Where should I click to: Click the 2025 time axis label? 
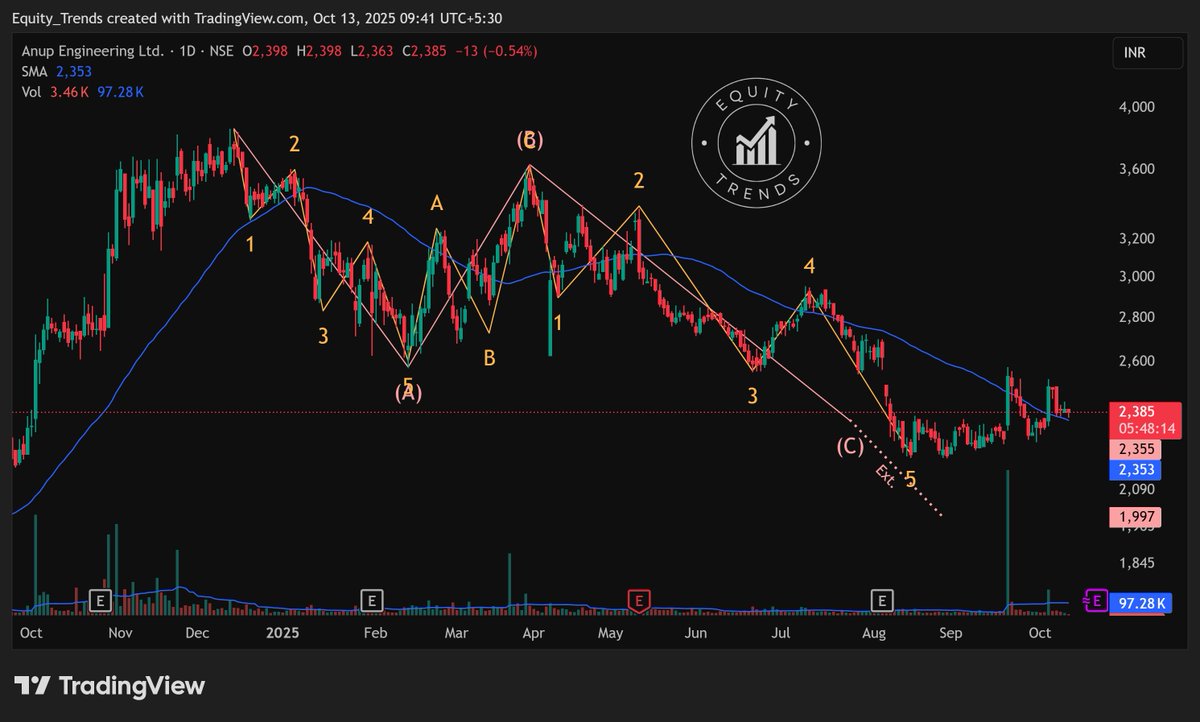pyautogui.click(x=283, y=633)
